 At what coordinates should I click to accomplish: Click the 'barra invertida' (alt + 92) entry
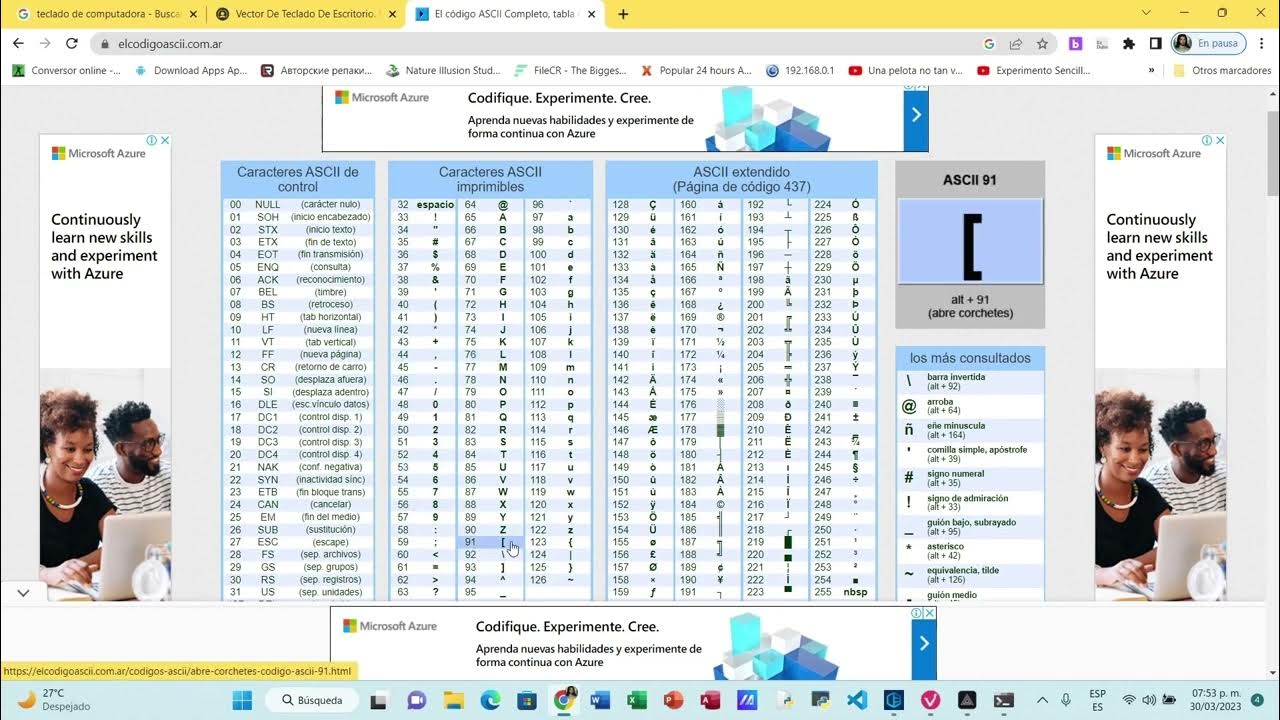click(970, 381)
